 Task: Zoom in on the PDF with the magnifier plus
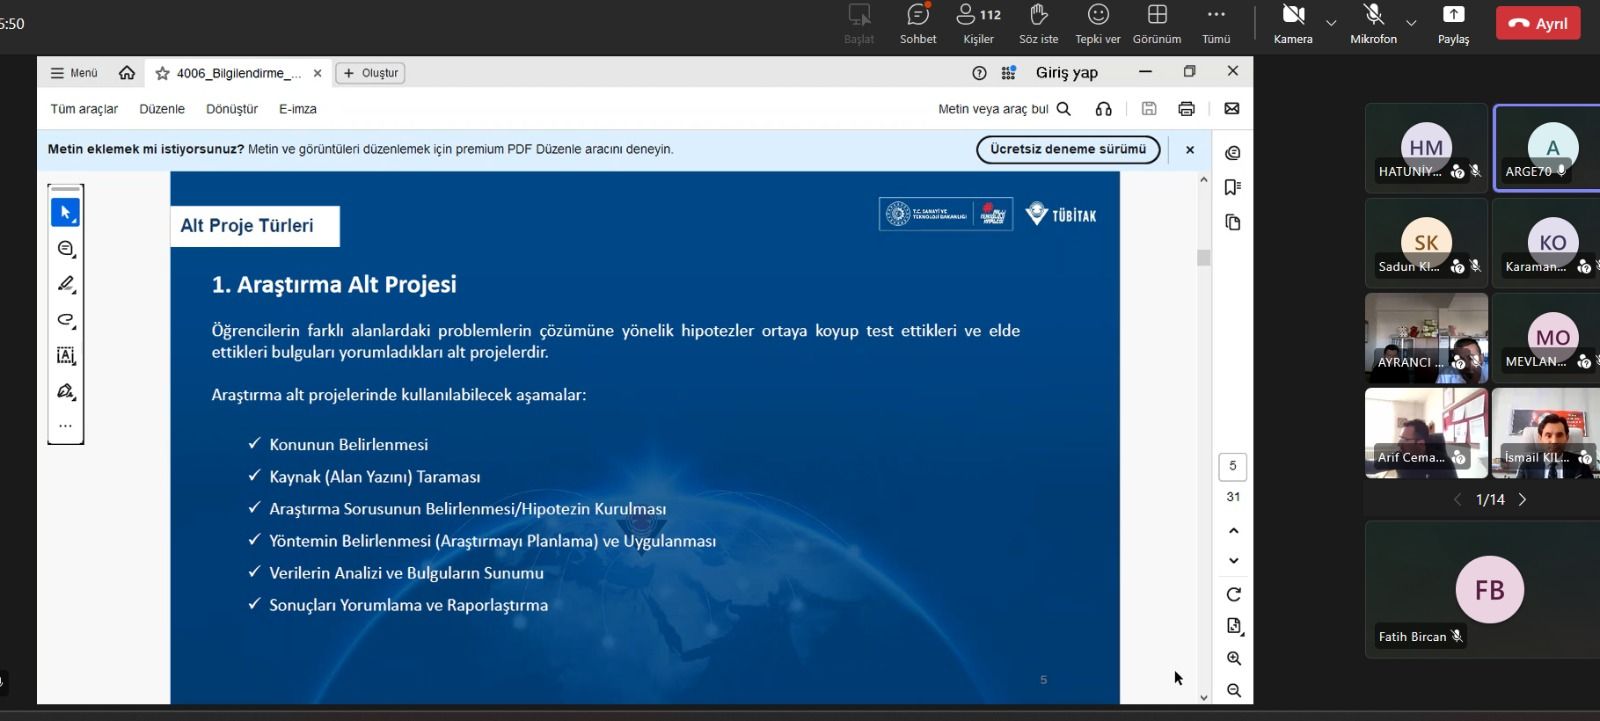pyautogui.click(x=1234, y=658)
